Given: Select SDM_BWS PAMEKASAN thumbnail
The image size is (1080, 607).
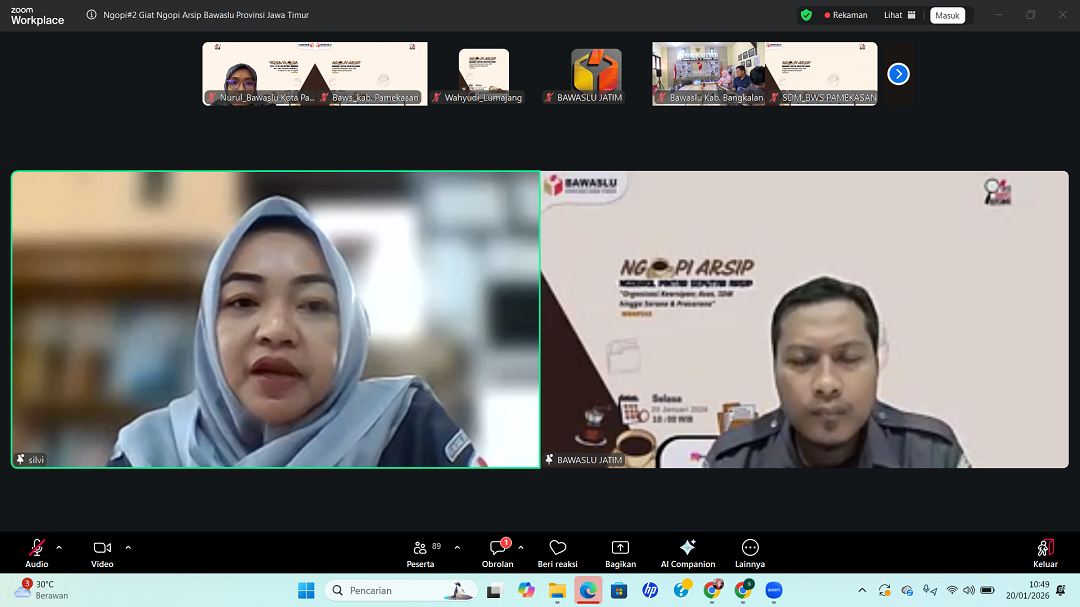Looking at the screenshot, I should (x=821, y=74).
